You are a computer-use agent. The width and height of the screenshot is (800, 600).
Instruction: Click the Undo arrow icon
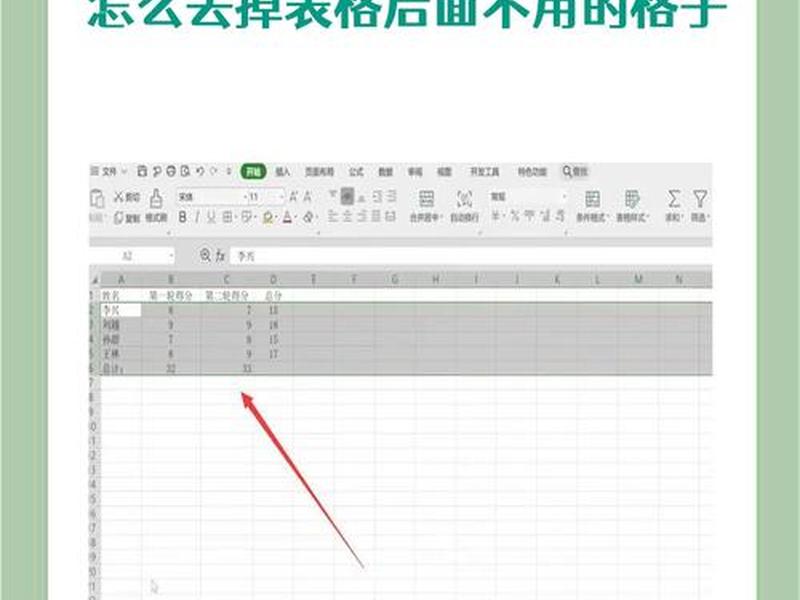(x=200, y=171)
